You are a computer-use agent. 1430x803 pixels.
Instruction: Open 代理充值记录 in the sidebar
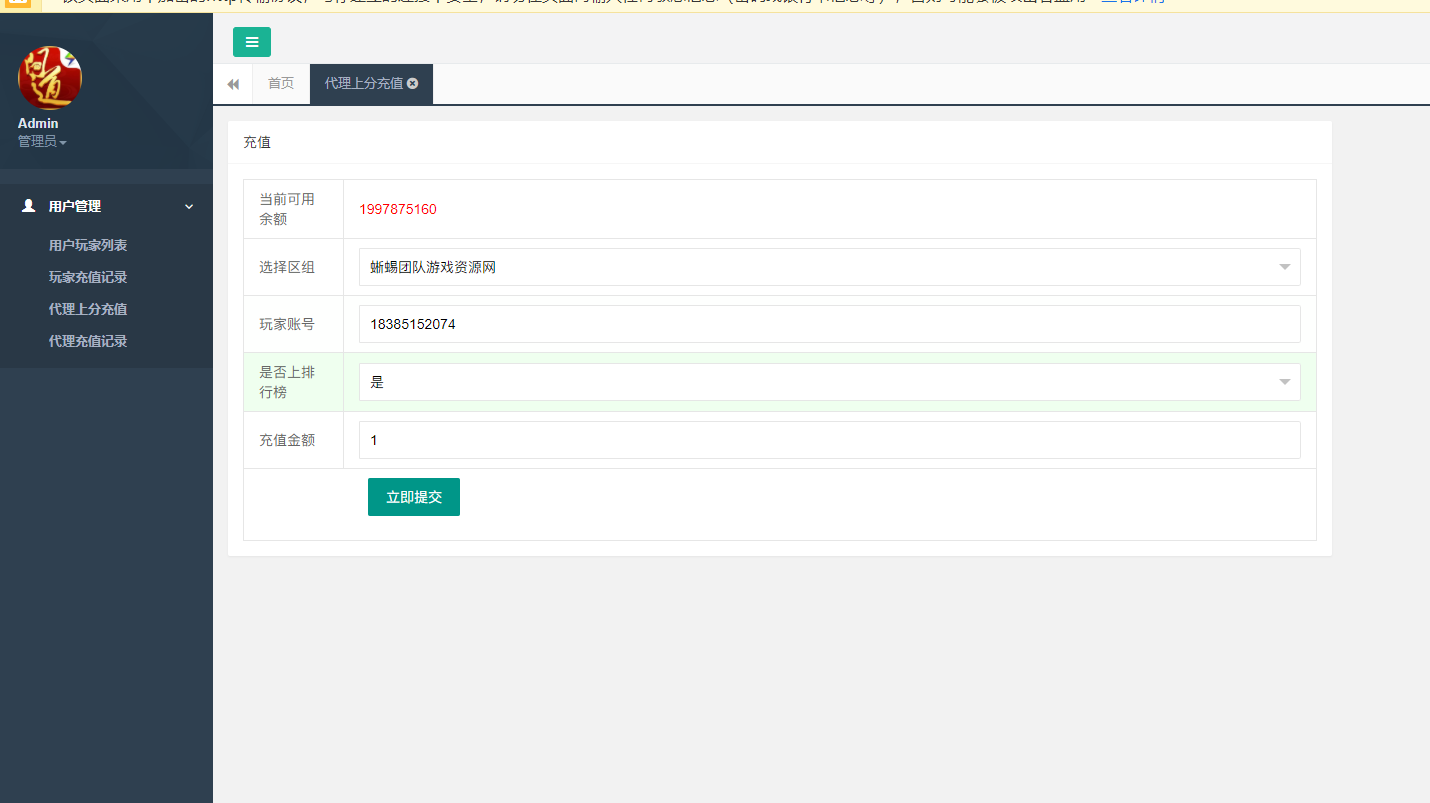pos(88,341)
